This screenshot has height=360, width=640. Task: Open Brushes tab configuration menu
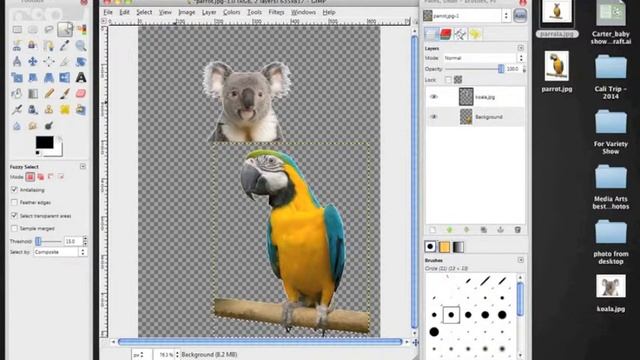pos(520,260)
